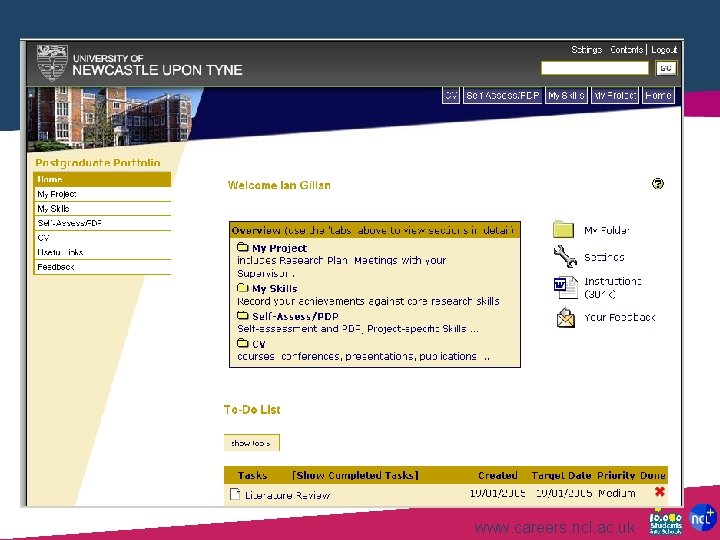Viewport: 720px width, 540px height.
Task: Select CV in the sidebar menu
Action: click(x=102, y=238)
